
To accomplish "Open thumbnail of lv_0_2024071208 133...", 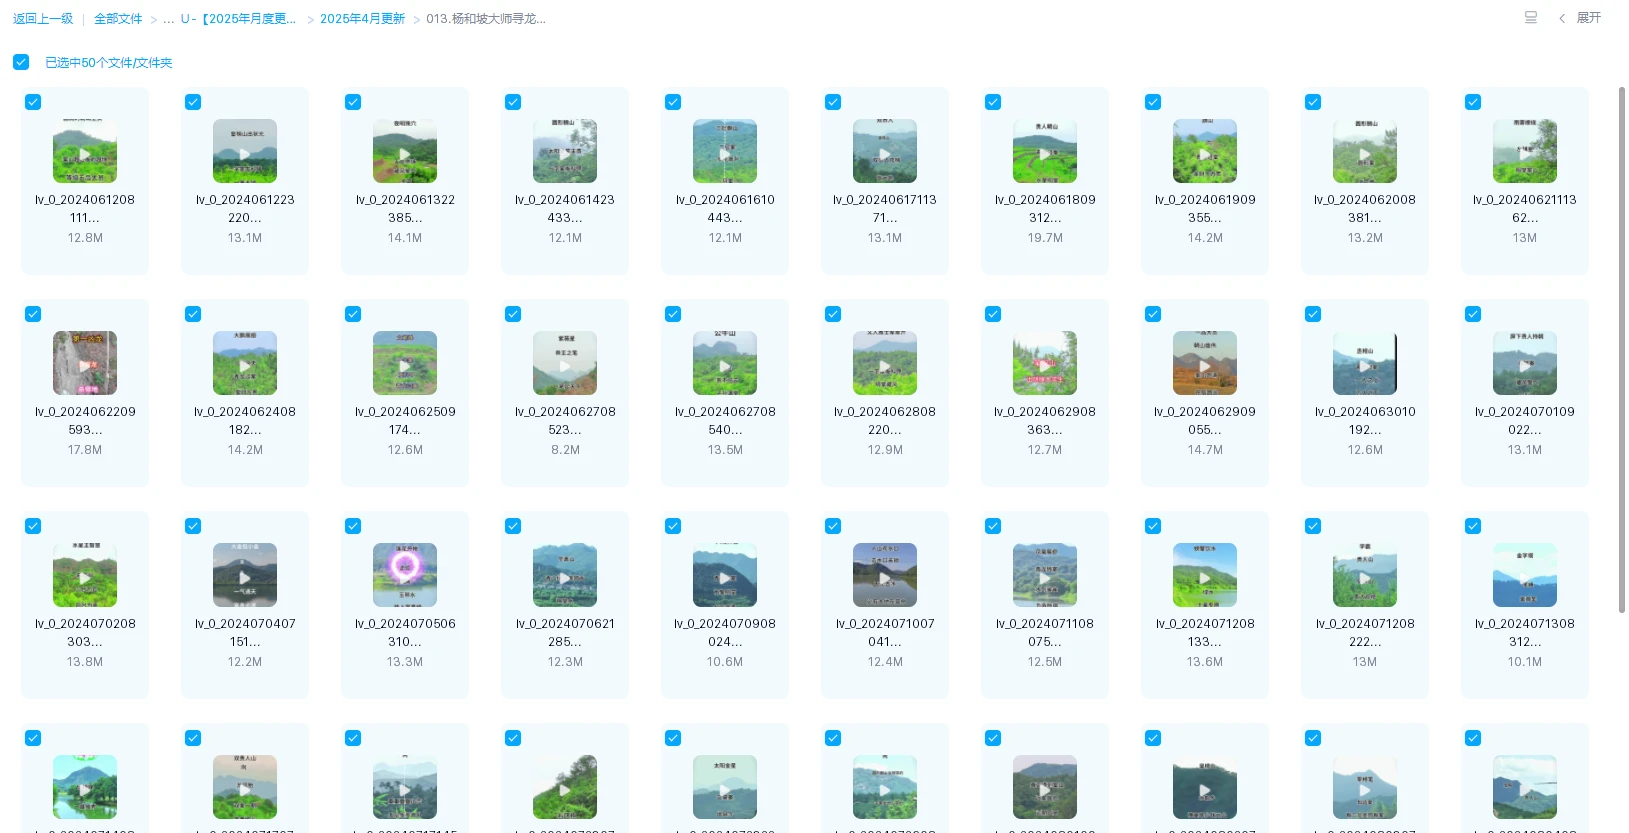I will point(1205,575).
